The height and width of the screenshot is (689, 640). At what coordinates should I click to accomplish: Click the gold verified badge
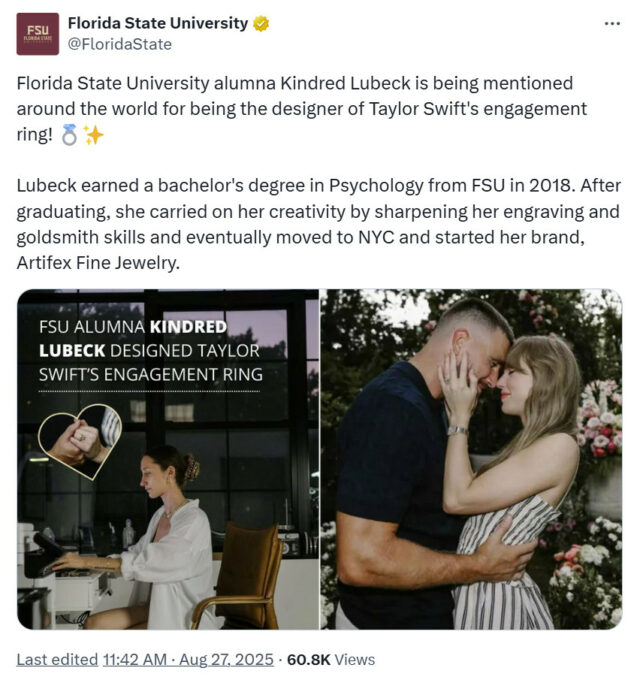coord(261,23)
